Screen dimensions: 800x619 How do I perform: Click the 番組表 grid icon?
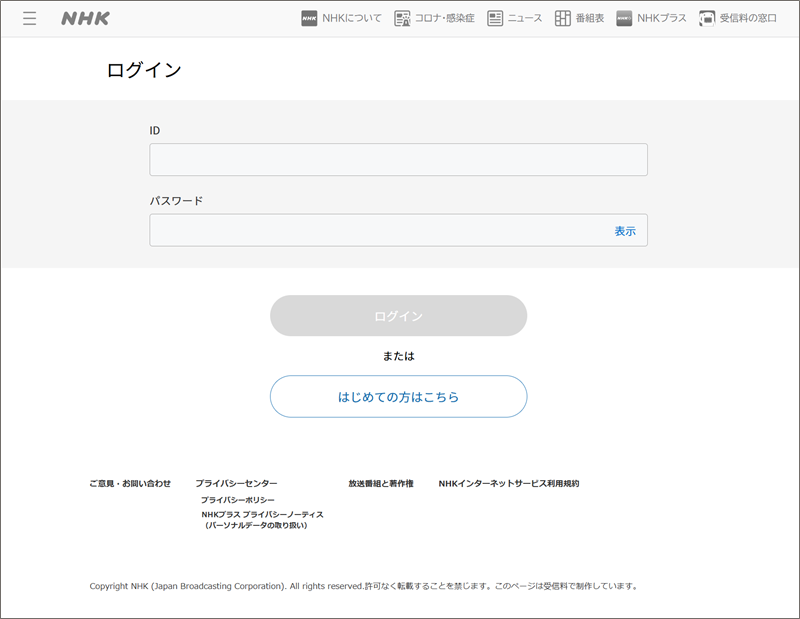(563, 18)
